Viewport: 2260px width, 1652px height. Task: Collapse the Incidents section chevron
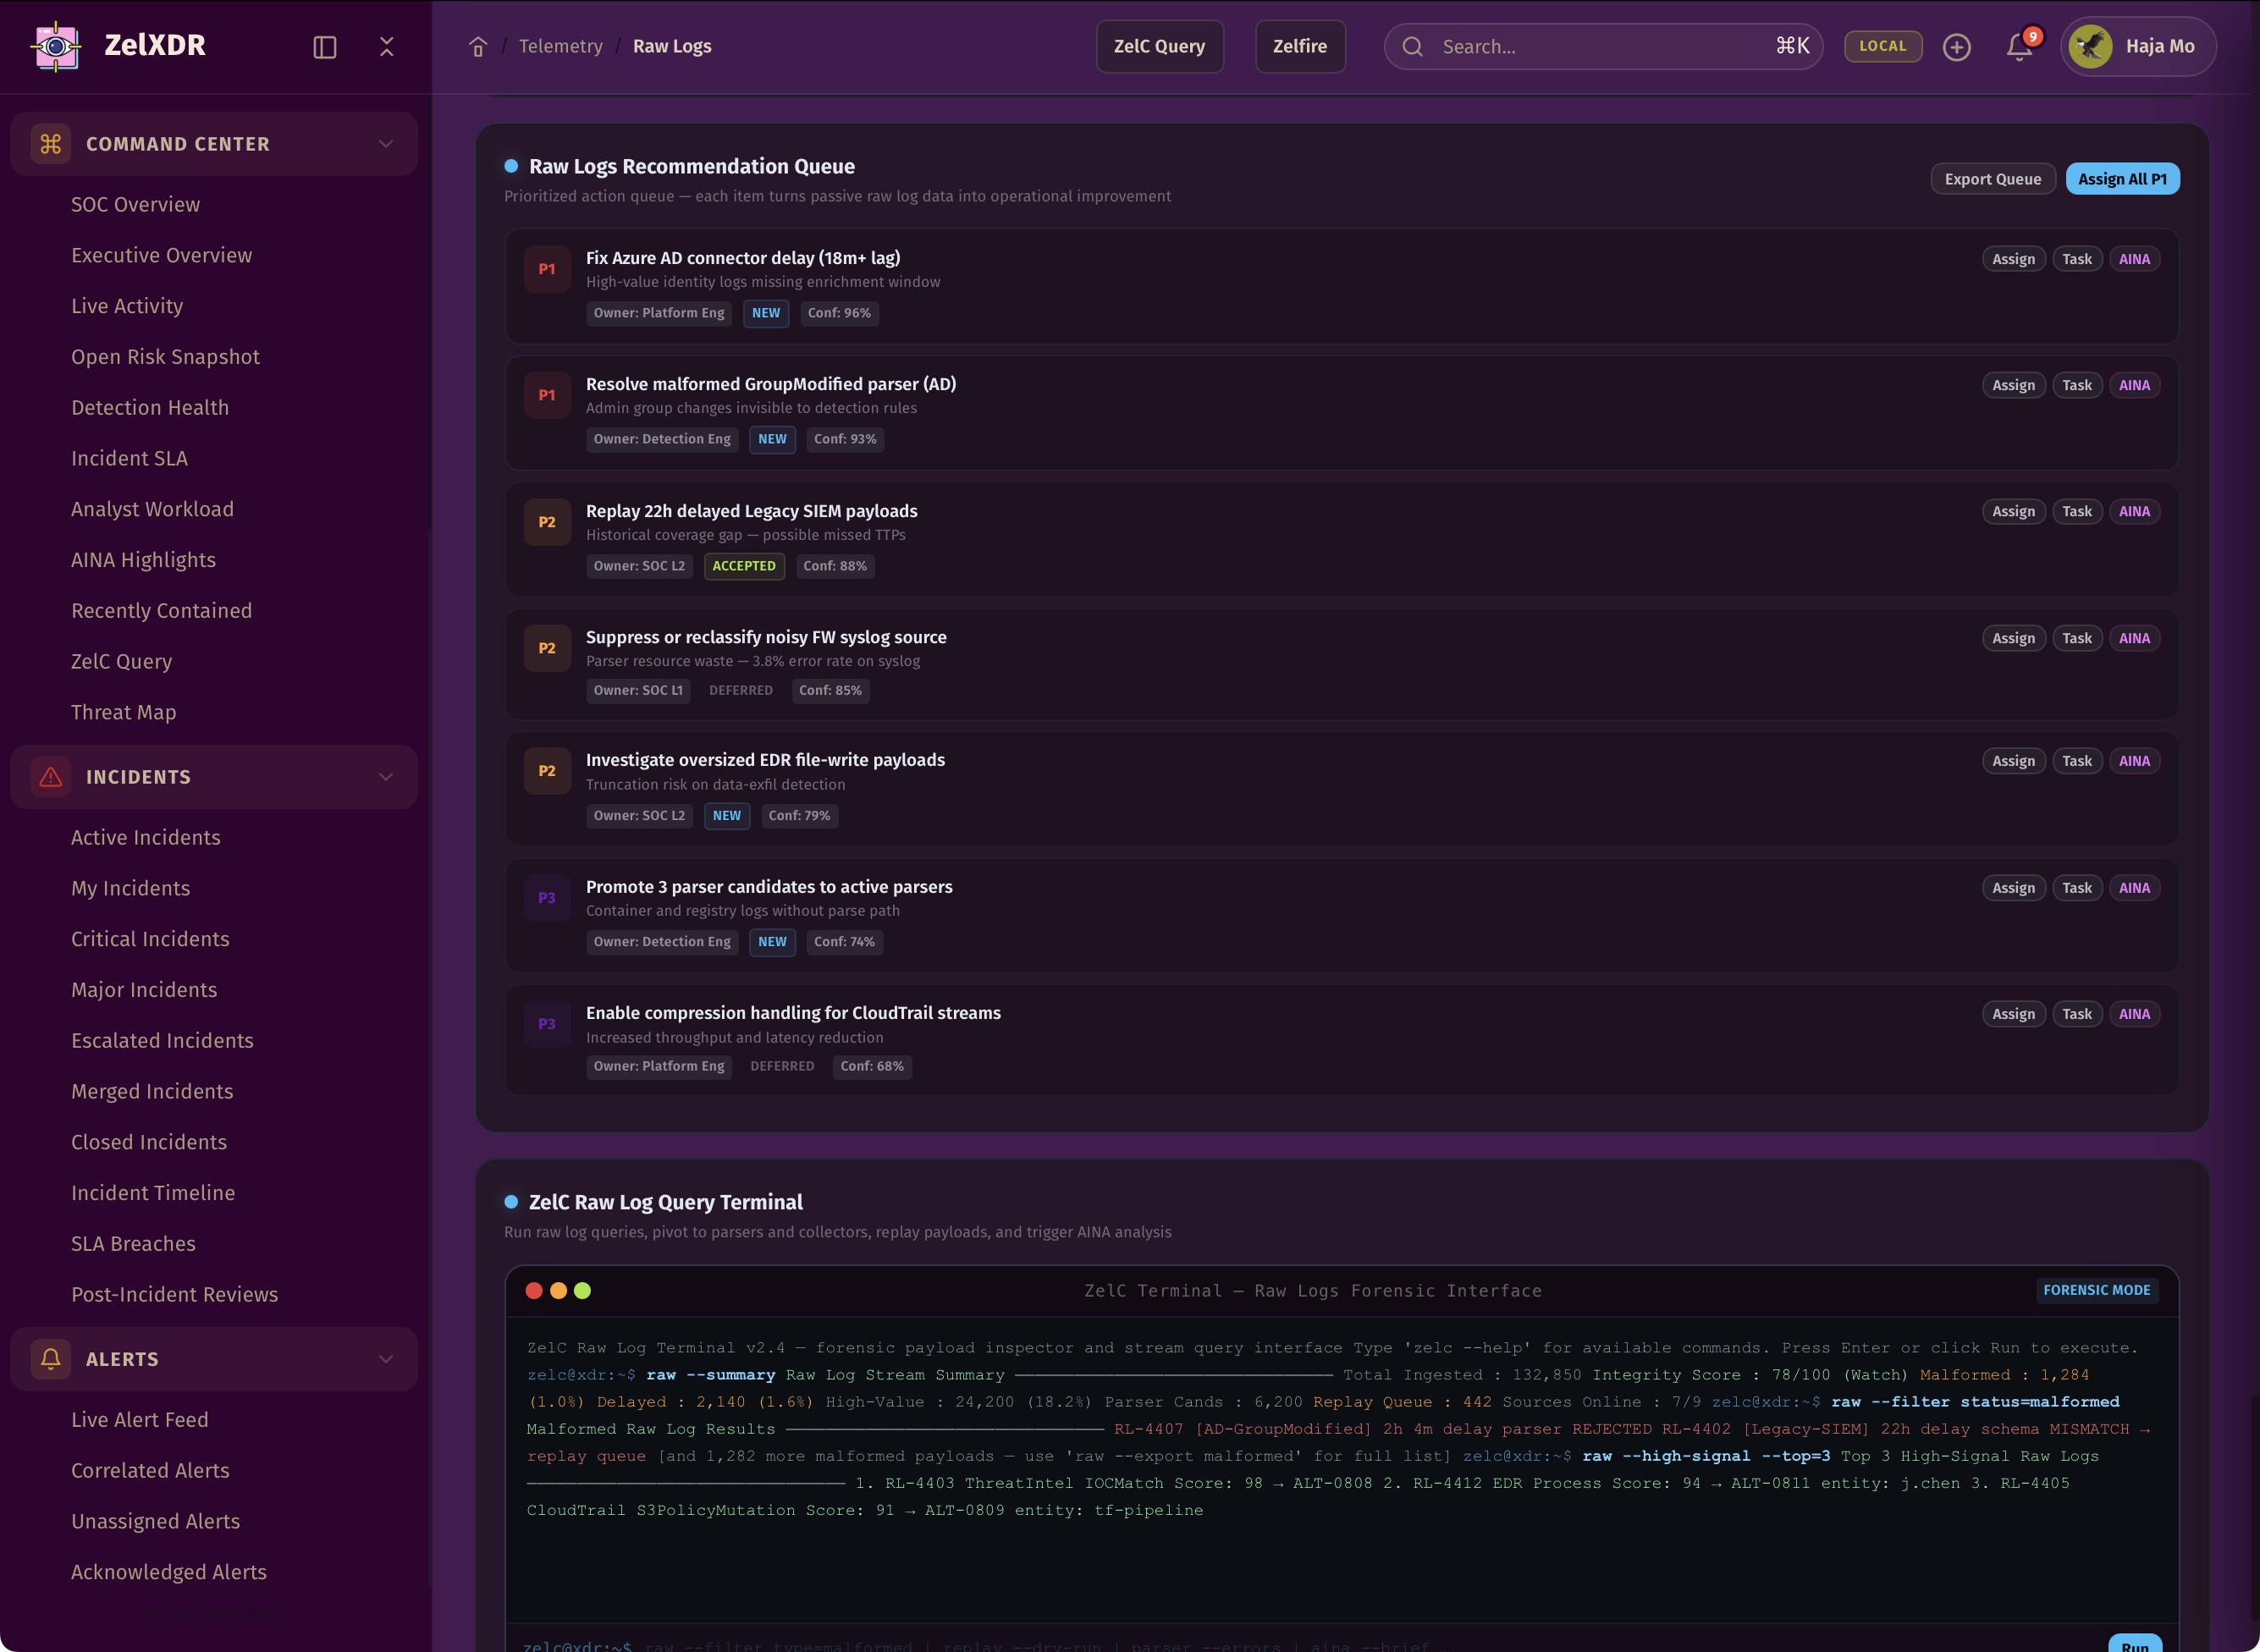pyautogui.click(x=386, y=777)
